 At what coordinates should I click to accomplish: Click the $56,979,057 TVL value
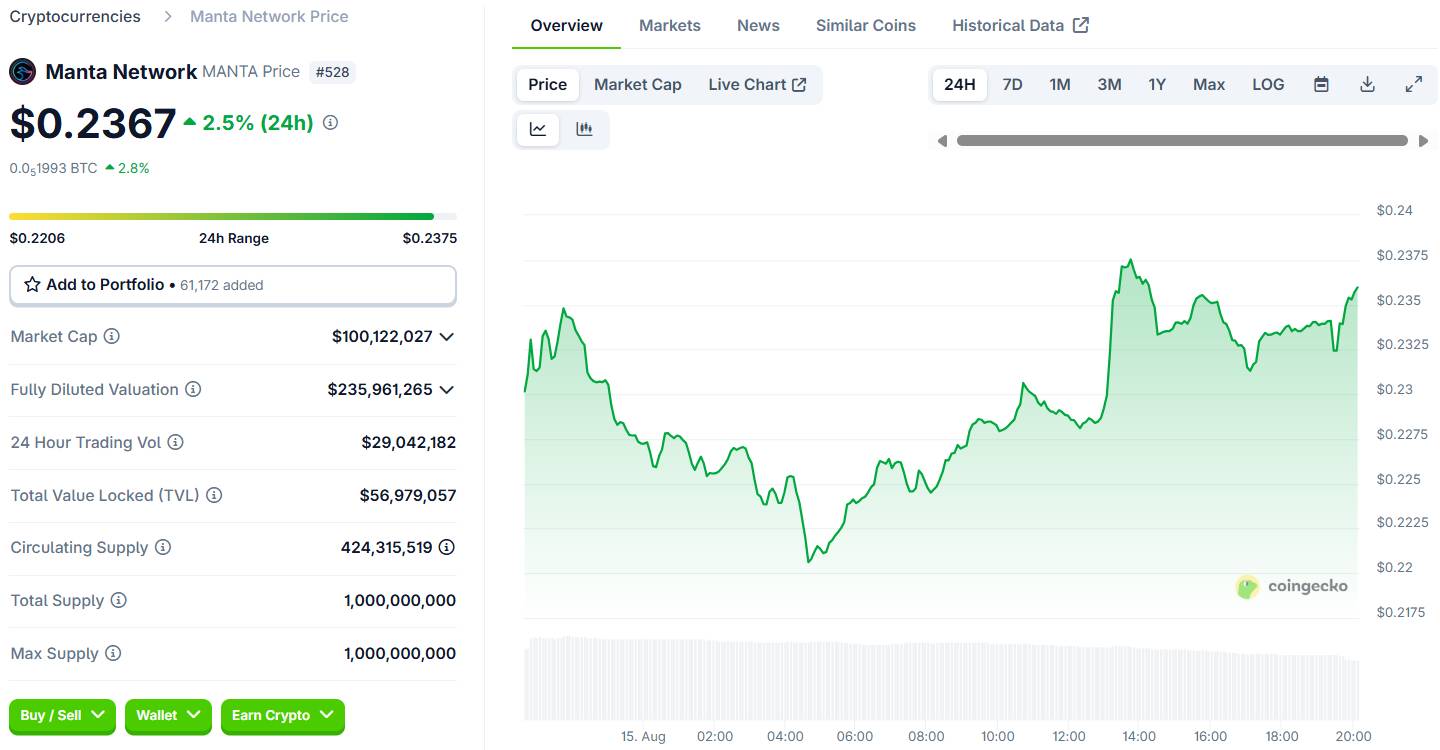click(x=408, y=495)
